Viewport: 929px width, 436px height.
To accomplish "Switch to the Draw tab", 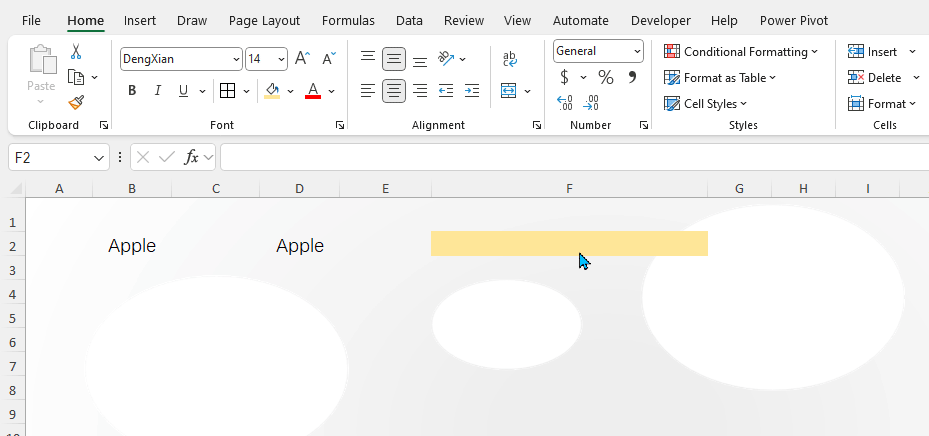I will click(x=192, y=21).
